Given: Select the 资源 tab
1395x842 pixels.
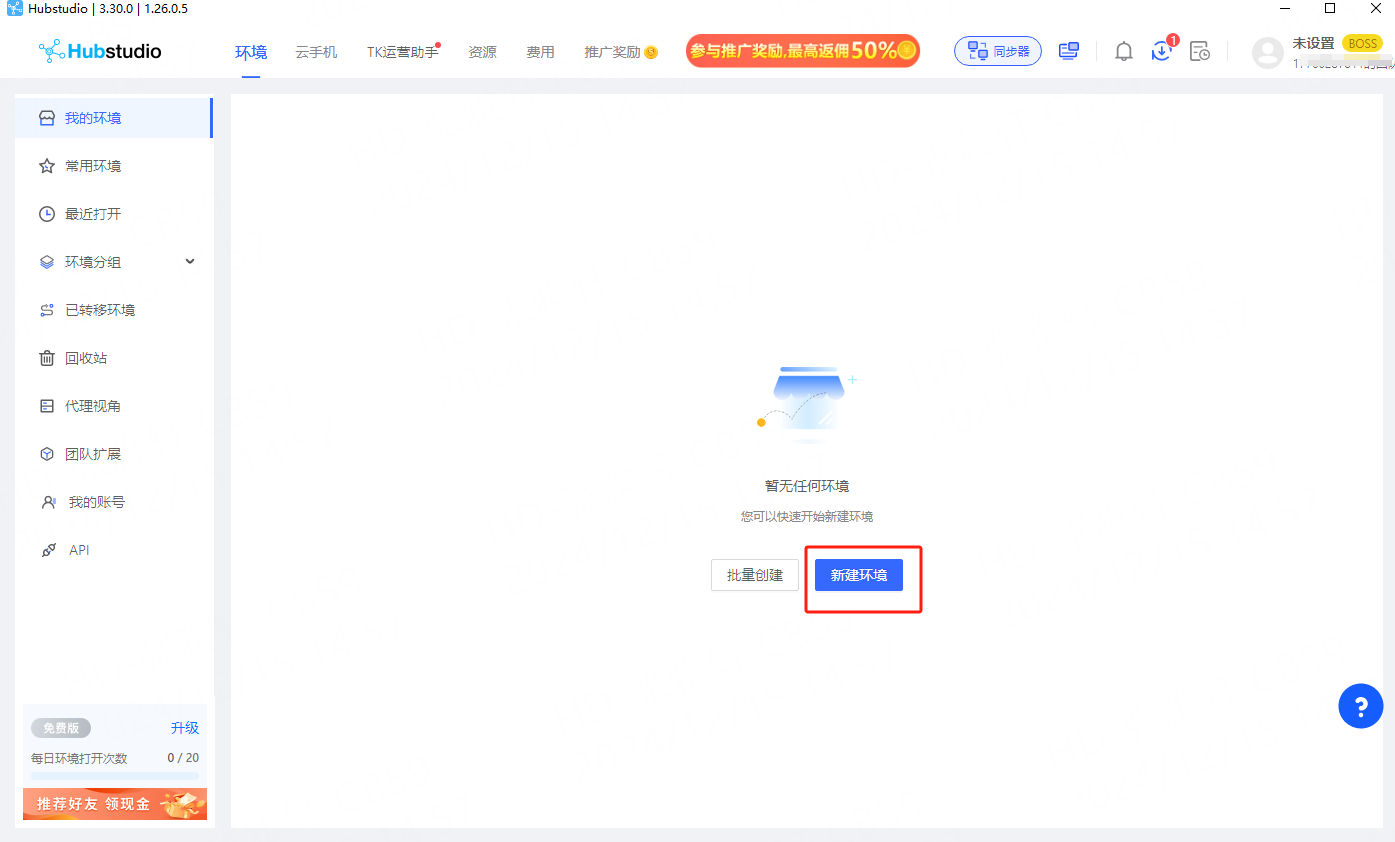Looking at the screenshot, I should (482, 52).
